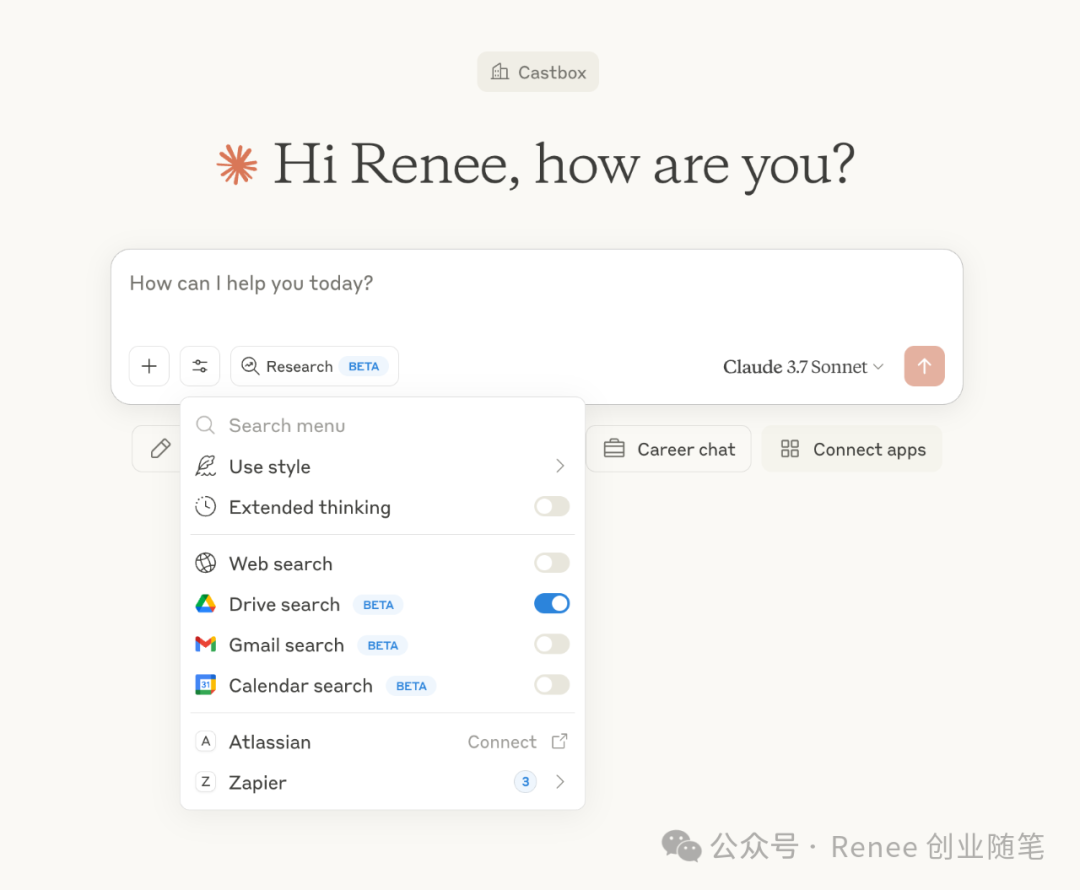The height and width of the screenshot is (890, 1080).
Task: Click the Use style feather icon
Action: coord(205,466)
